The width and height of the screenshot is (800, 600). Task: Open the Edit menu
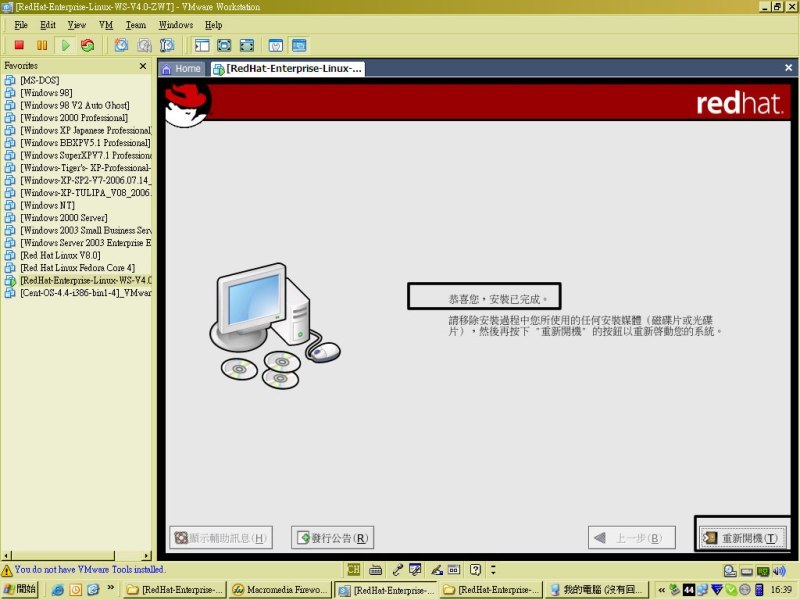pos(48,25)
